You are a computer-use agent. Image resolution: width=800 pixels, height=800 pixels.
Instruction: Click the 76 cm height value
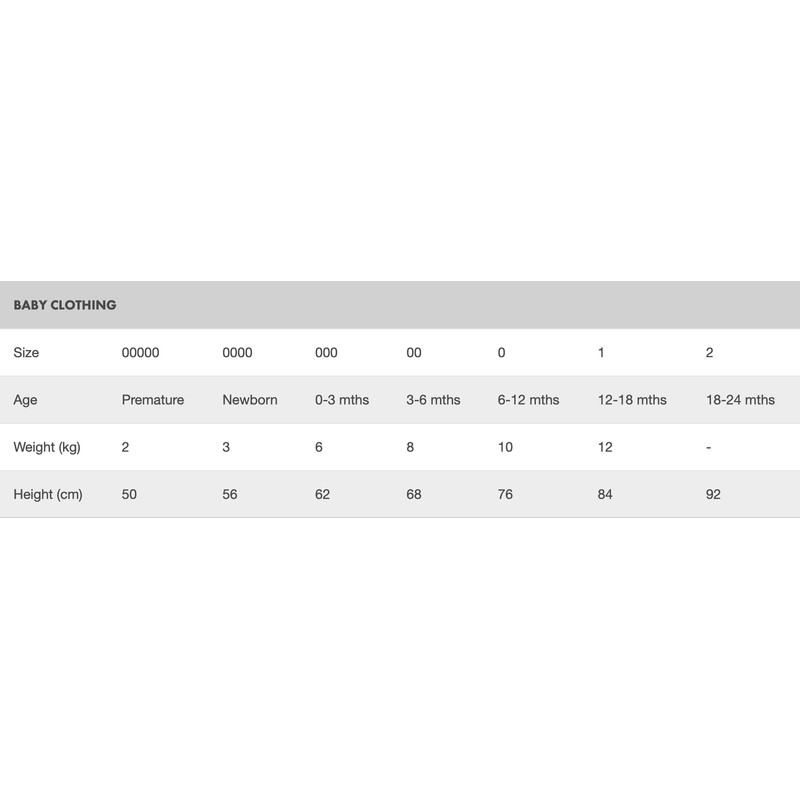[x=505, y=494]
